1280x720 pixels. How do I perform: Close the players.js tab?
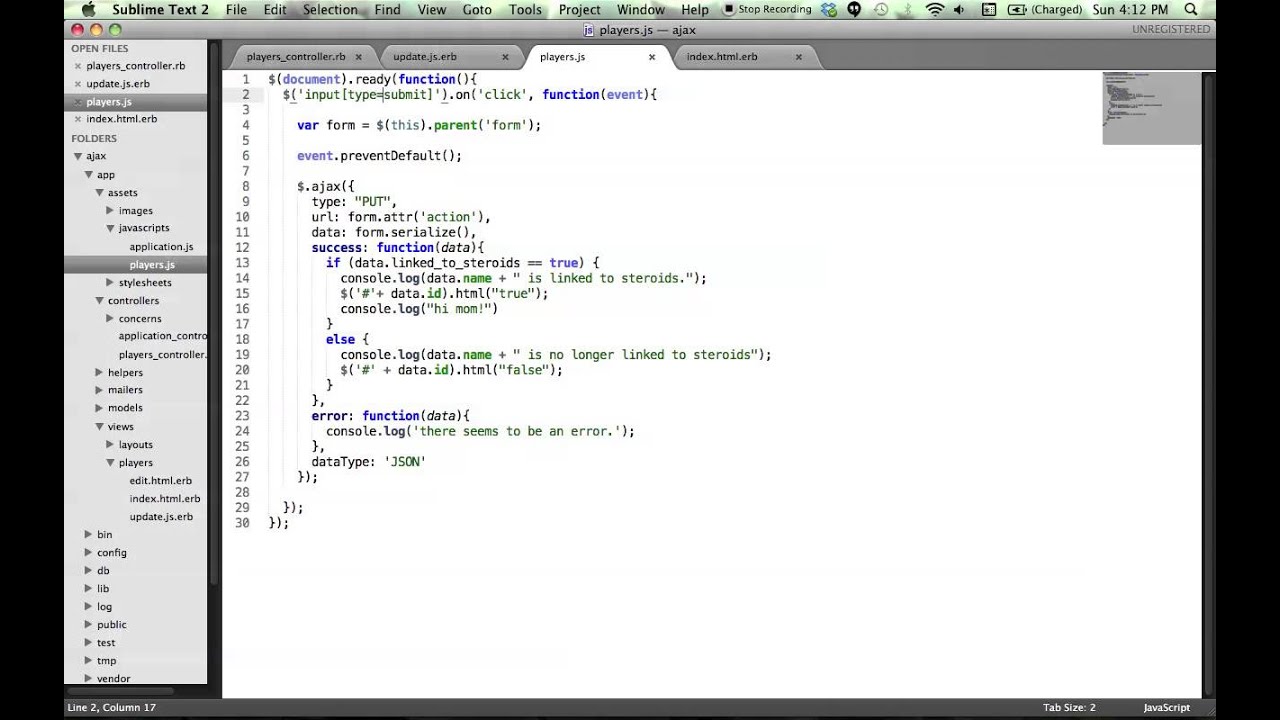point(652,57)
